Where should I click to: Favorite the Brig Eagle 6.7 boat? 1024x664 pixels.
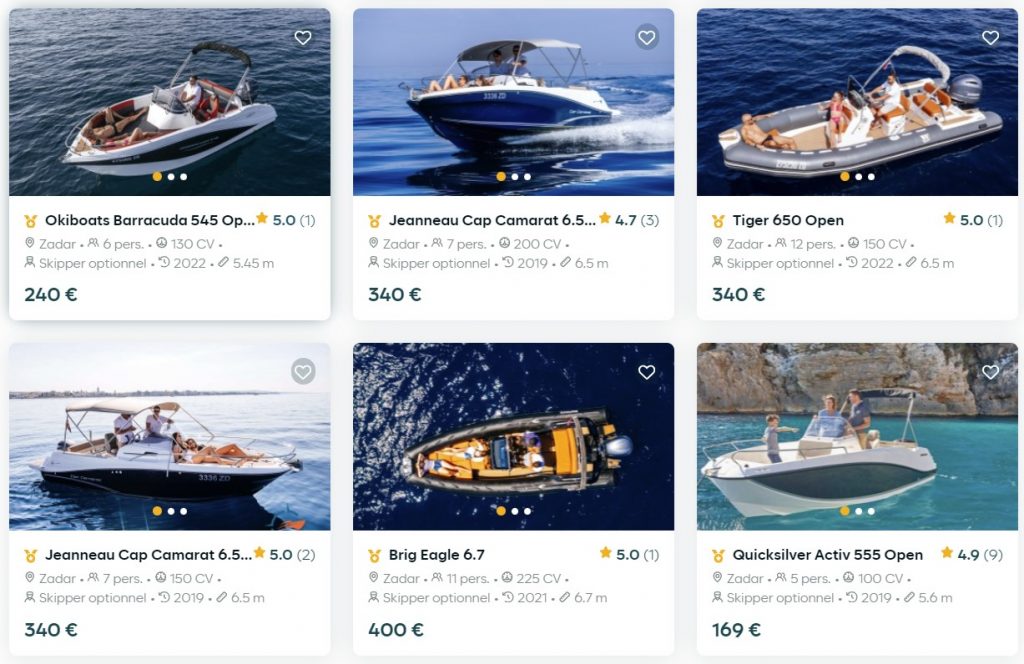647,372
